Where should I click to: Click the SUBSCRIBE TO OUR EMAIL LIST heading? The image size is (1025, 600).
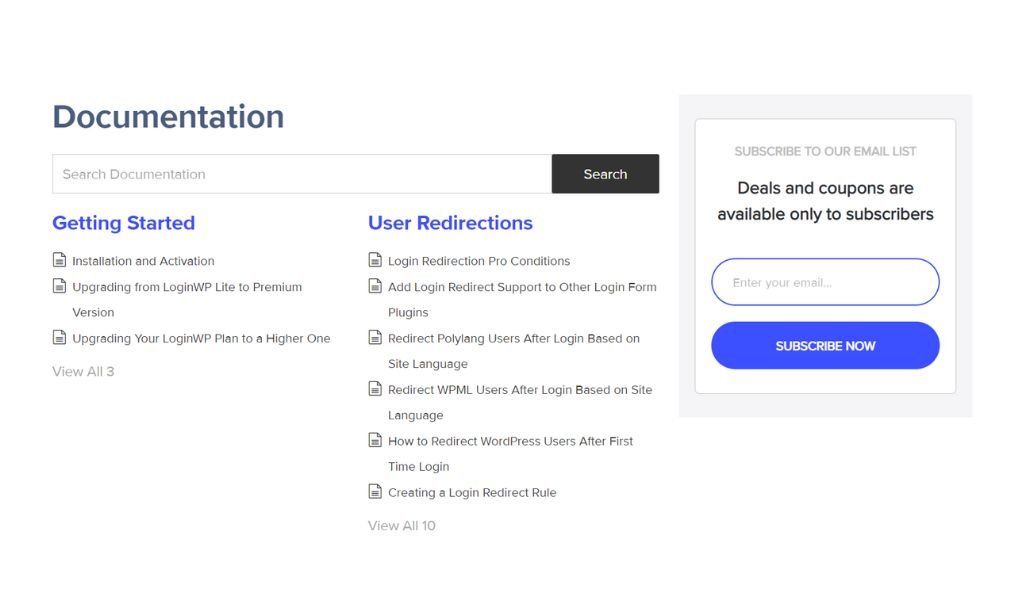tap(825, 151)
